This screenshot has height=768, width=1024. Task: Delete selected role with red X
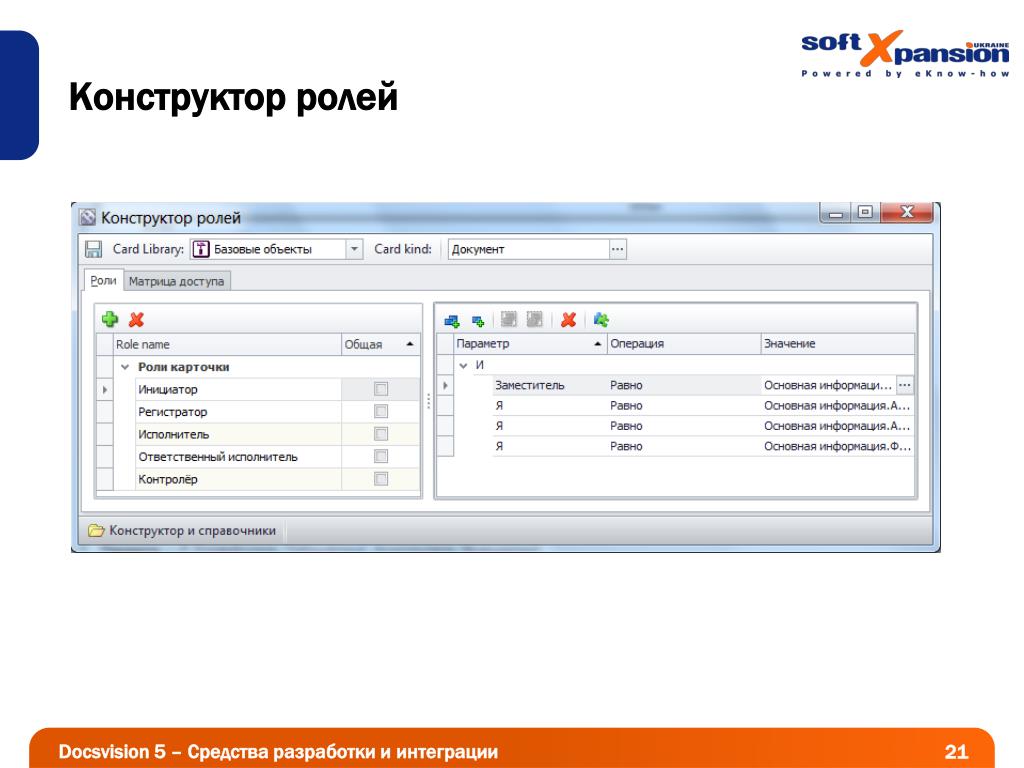[x=136, y=319]
